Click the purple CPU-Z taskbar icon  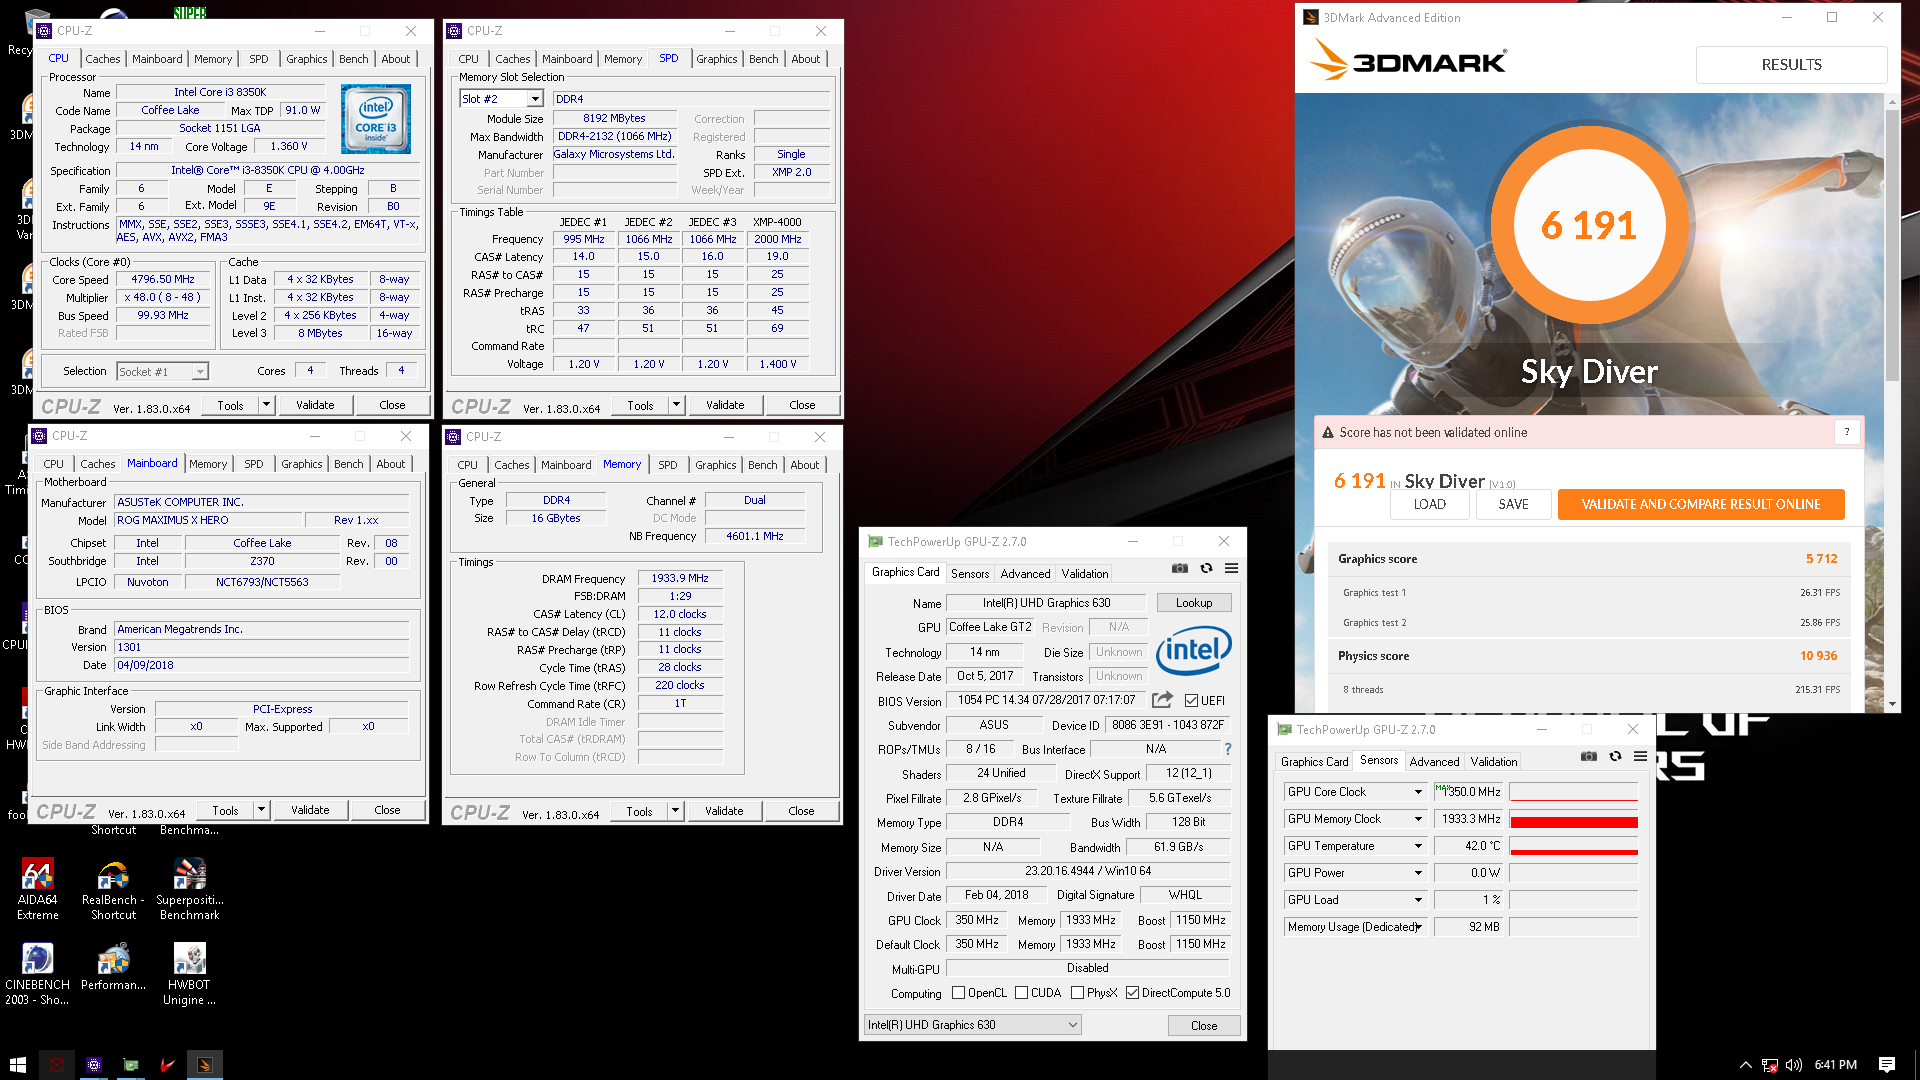(94, 1065)
